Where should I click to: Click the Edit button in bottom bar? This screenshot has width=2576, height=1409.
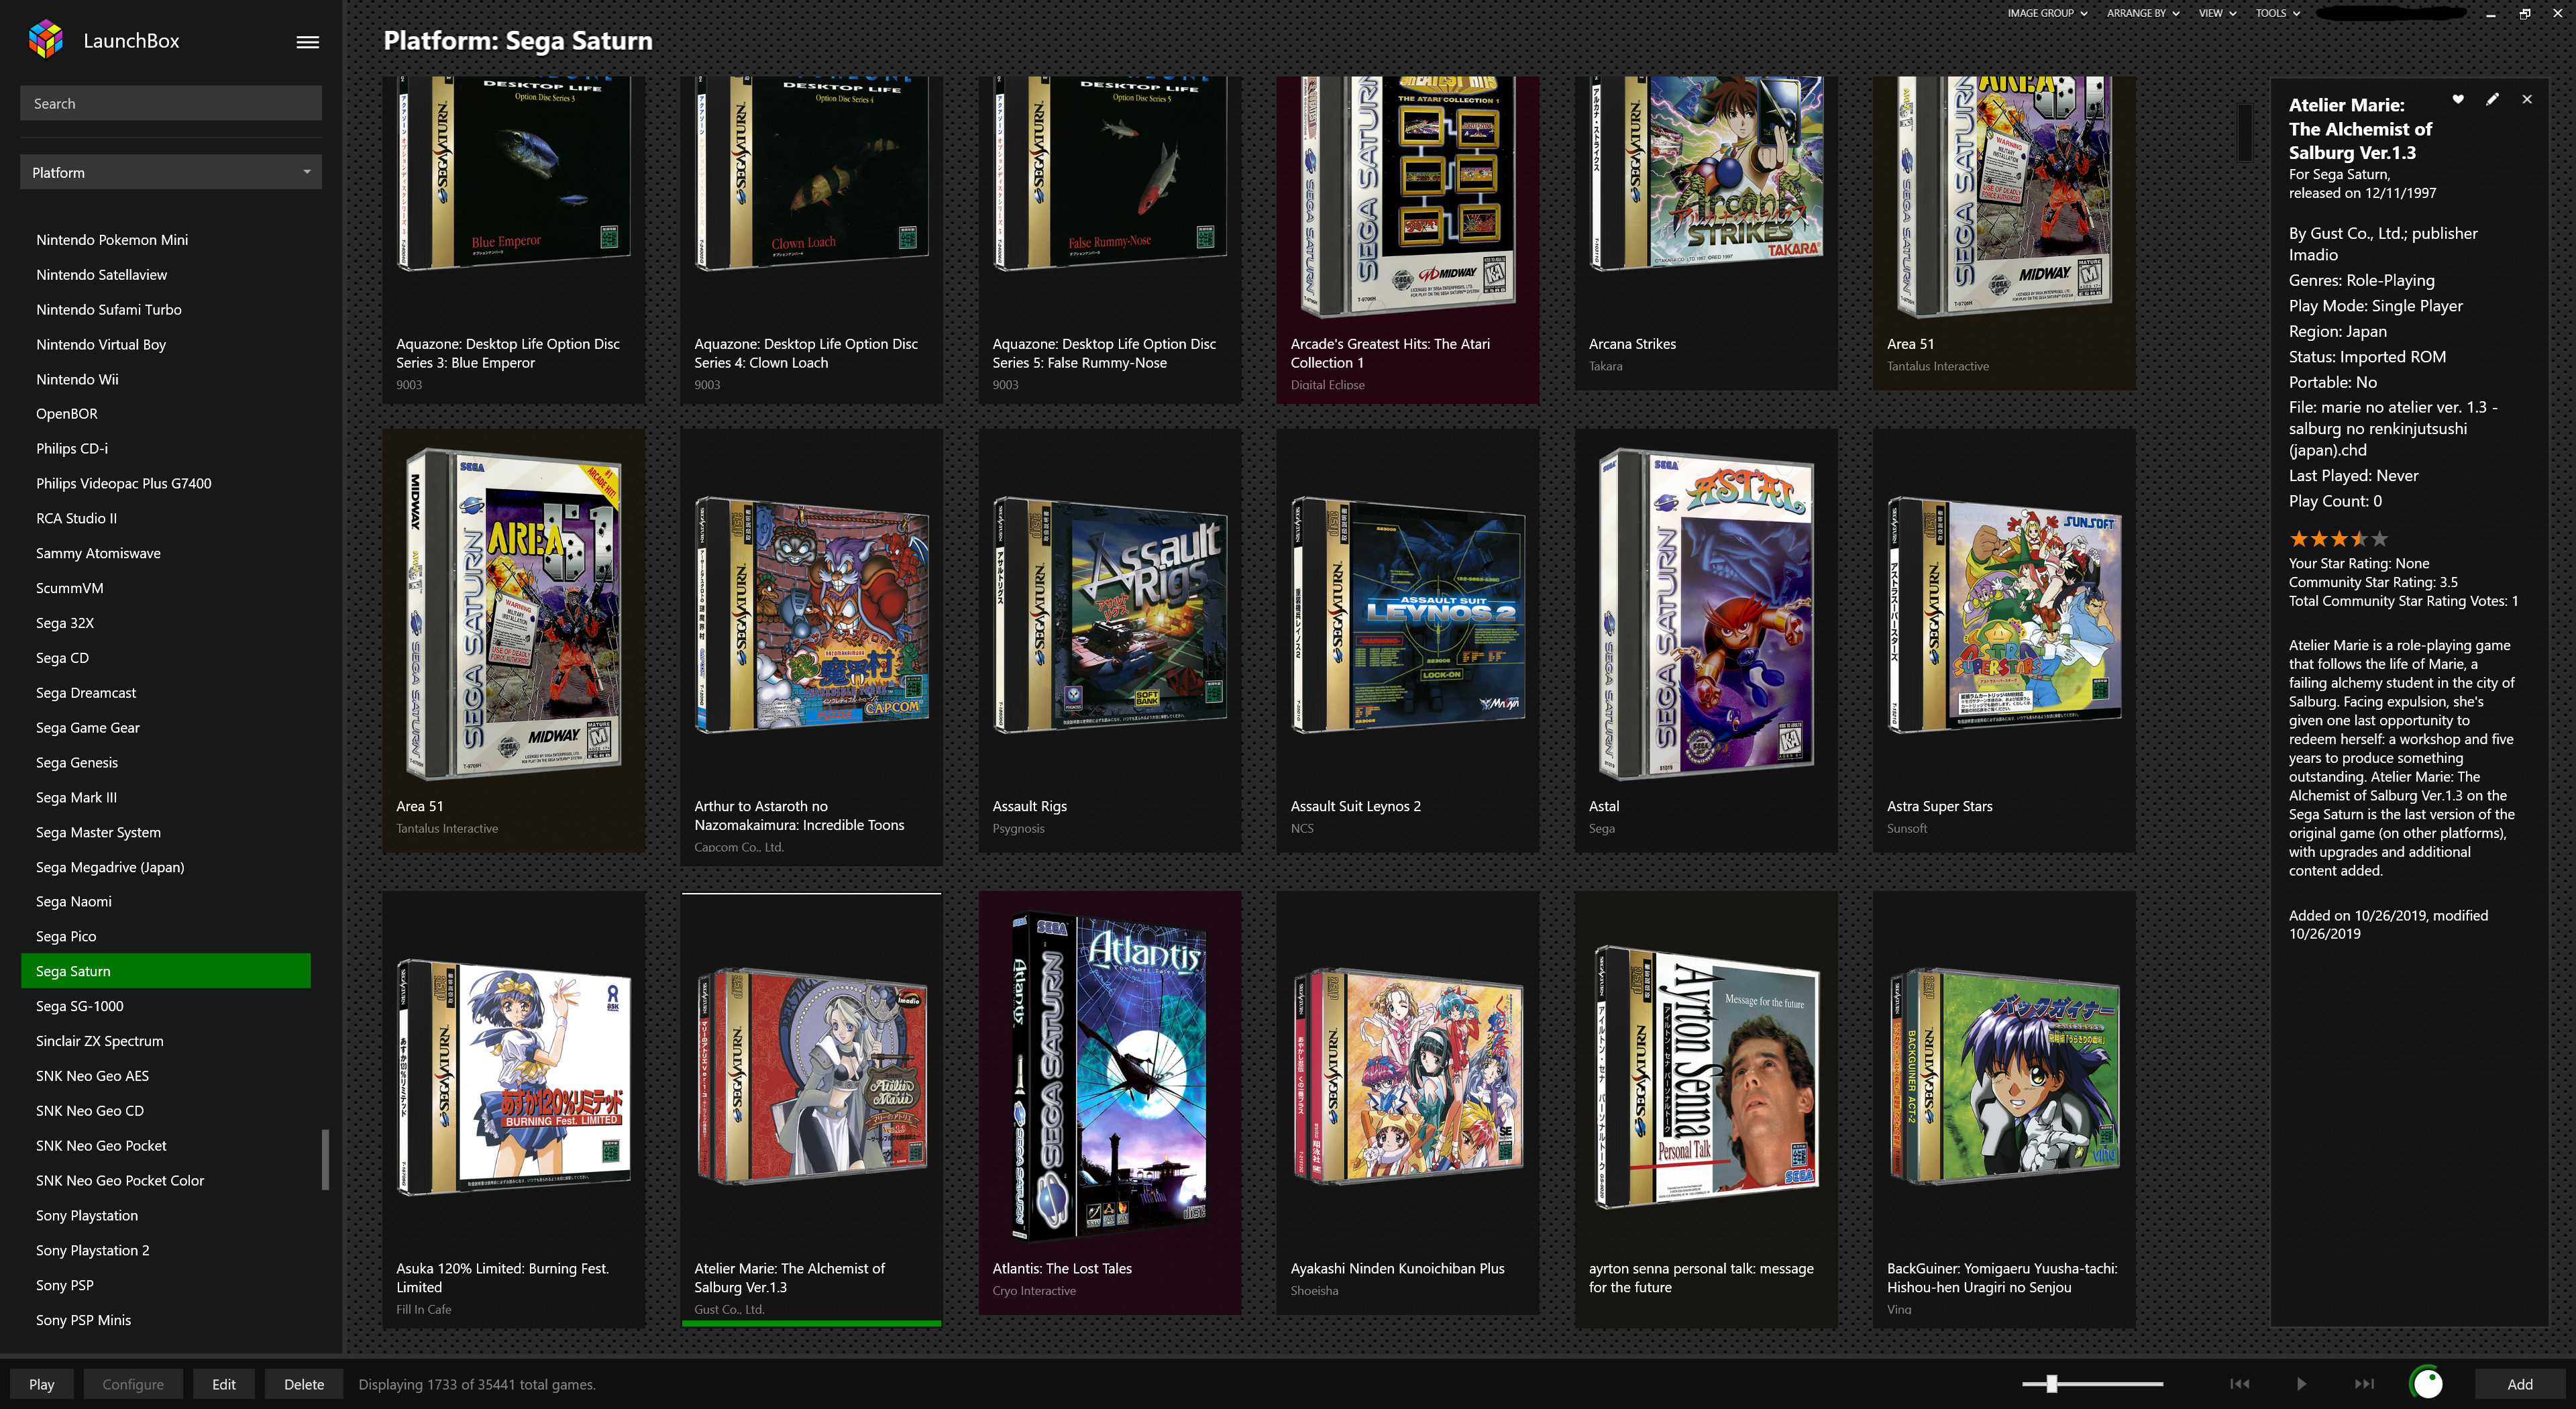point(224,1384)
